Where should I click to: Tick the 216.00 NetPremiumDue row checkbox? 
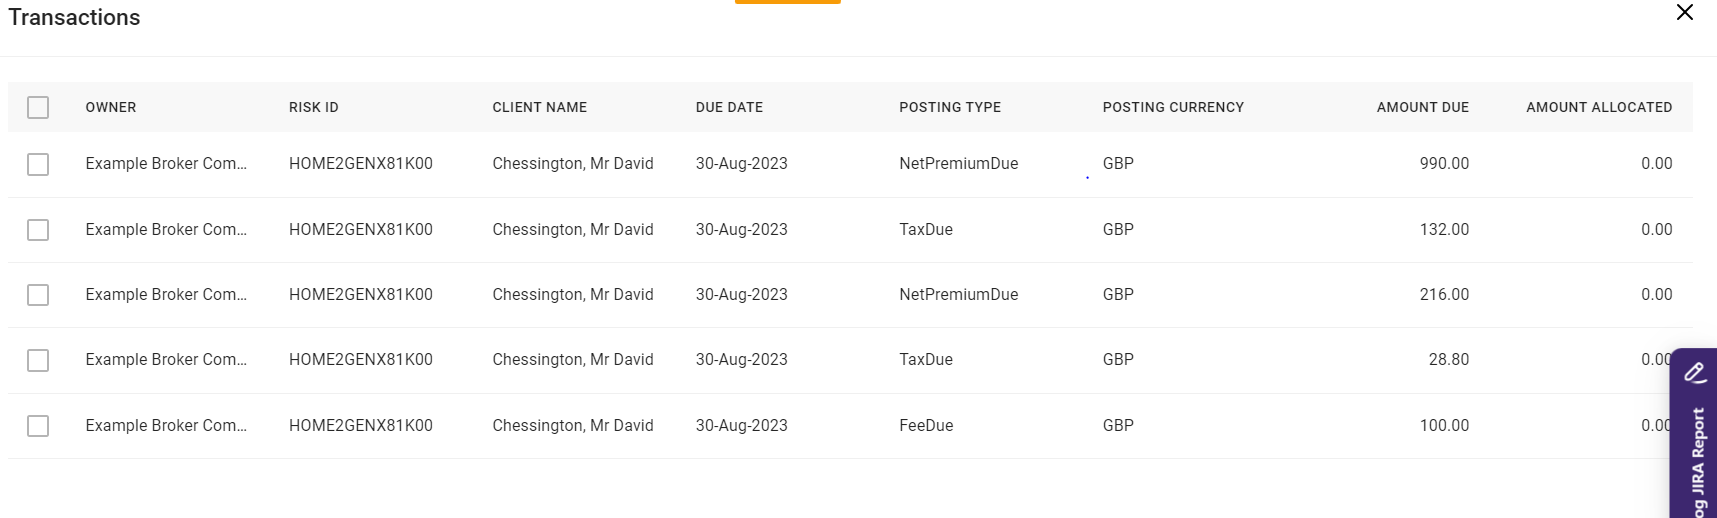[x=38, y=295]
